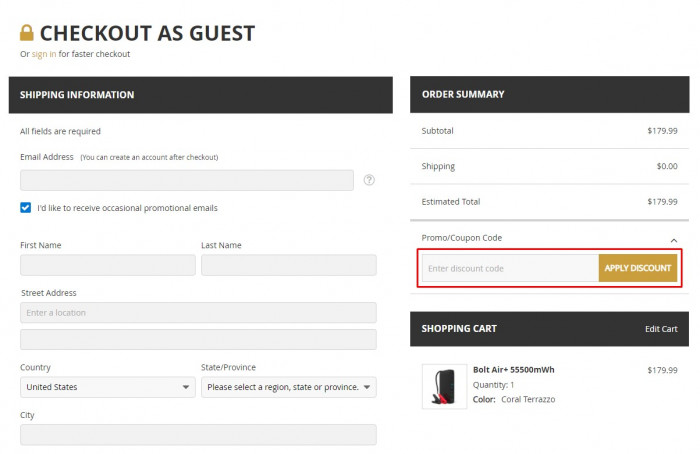This screenshot has width=700, height=454.
Task: Click the Bolt Air+ product thumbnail
Action: 444,387
